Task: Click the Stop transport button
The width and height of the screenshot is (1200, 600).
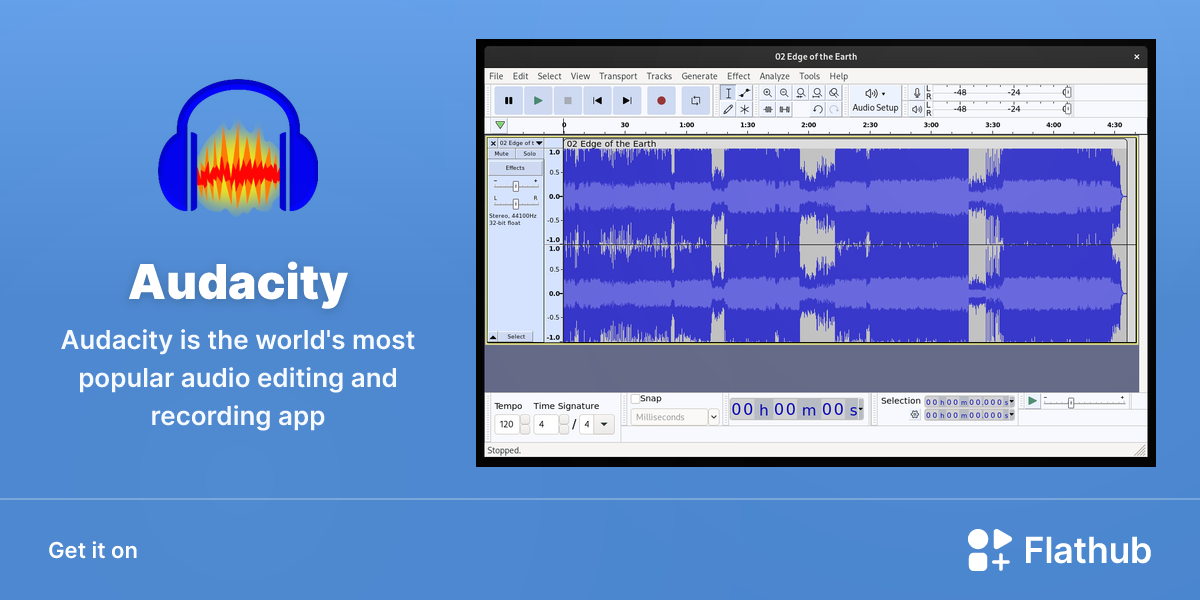Action: (x=568, y=100)
